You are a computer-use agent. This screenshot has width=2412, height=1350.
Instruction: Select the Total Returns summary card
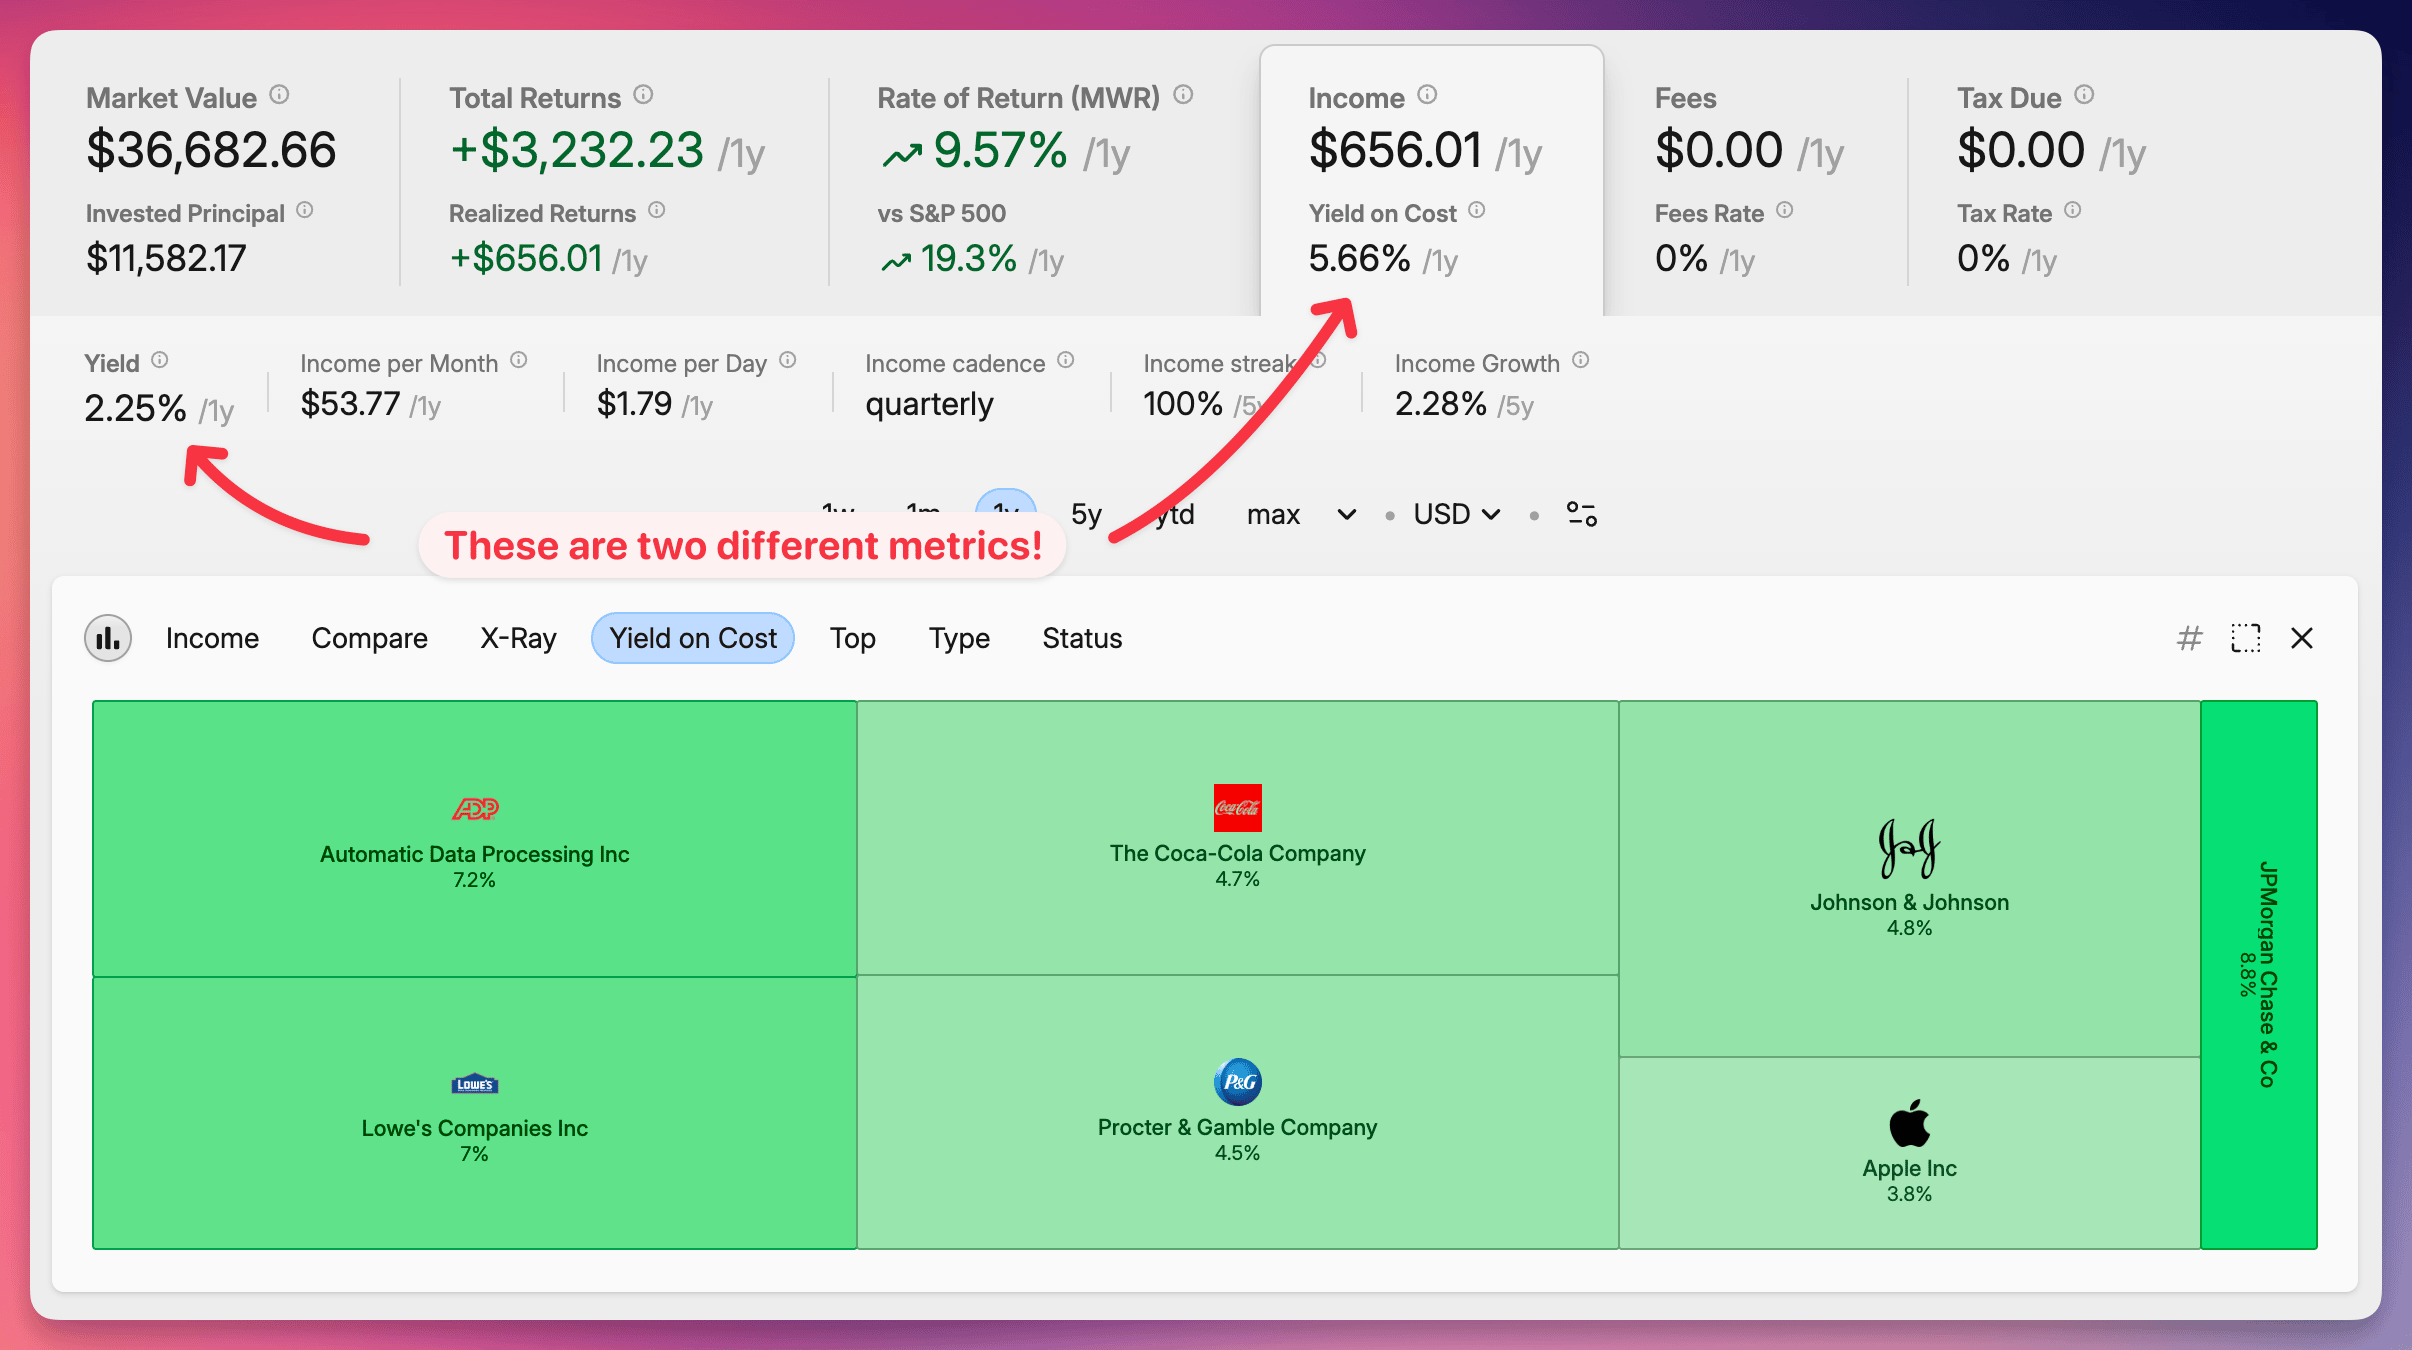(610, 180)
